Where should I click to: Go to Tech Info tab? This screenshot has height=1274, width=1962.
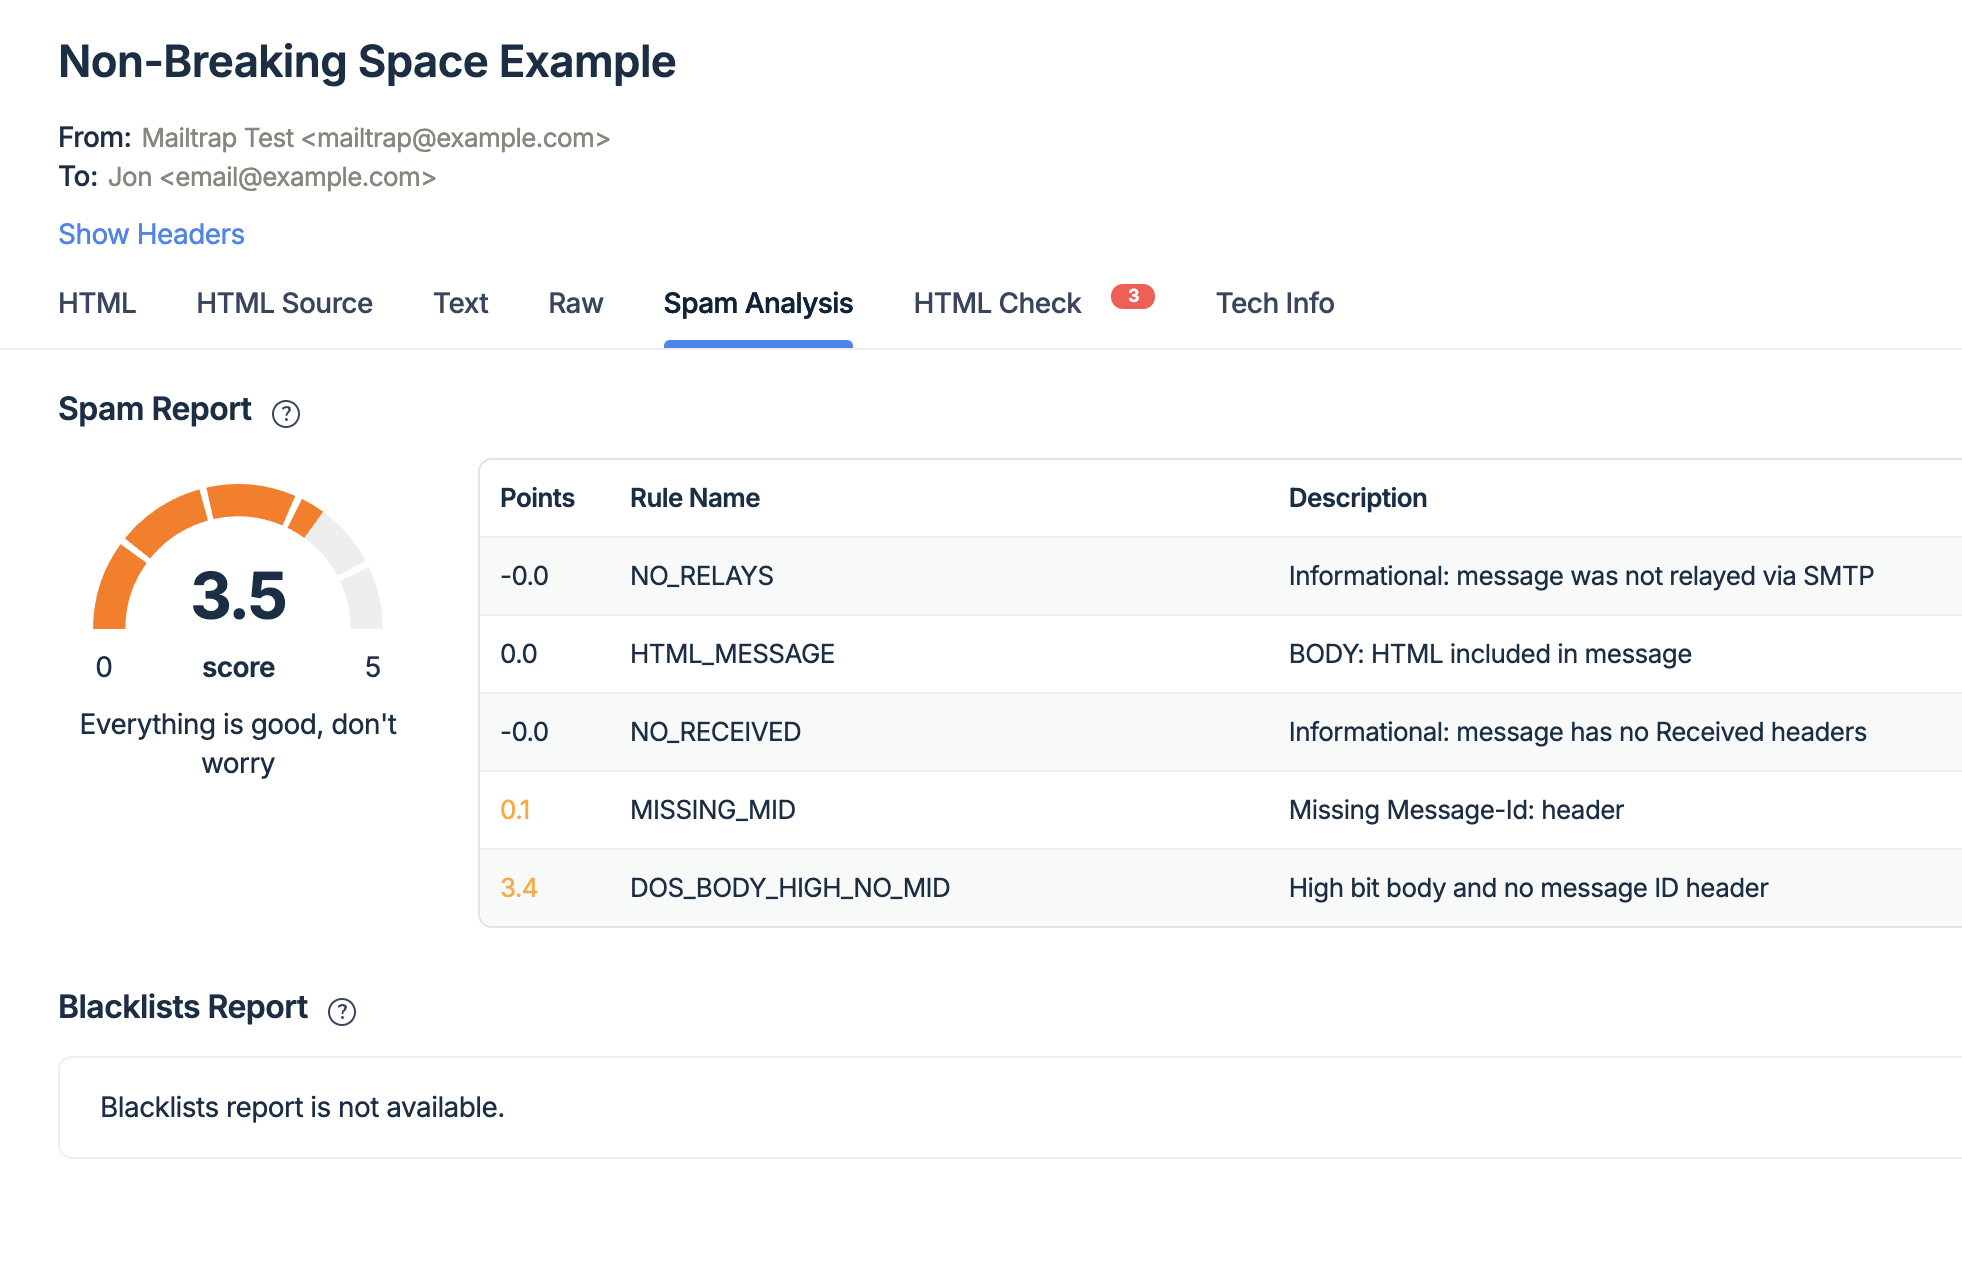pos(1274,303)
